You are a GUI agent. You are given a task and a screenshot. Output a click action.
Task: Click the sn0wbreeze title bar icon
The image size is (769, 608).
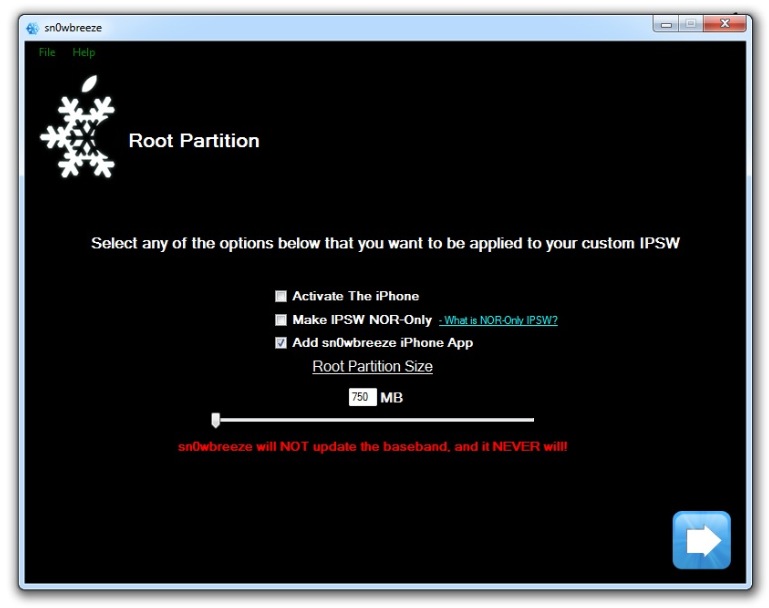click(32, 28)
